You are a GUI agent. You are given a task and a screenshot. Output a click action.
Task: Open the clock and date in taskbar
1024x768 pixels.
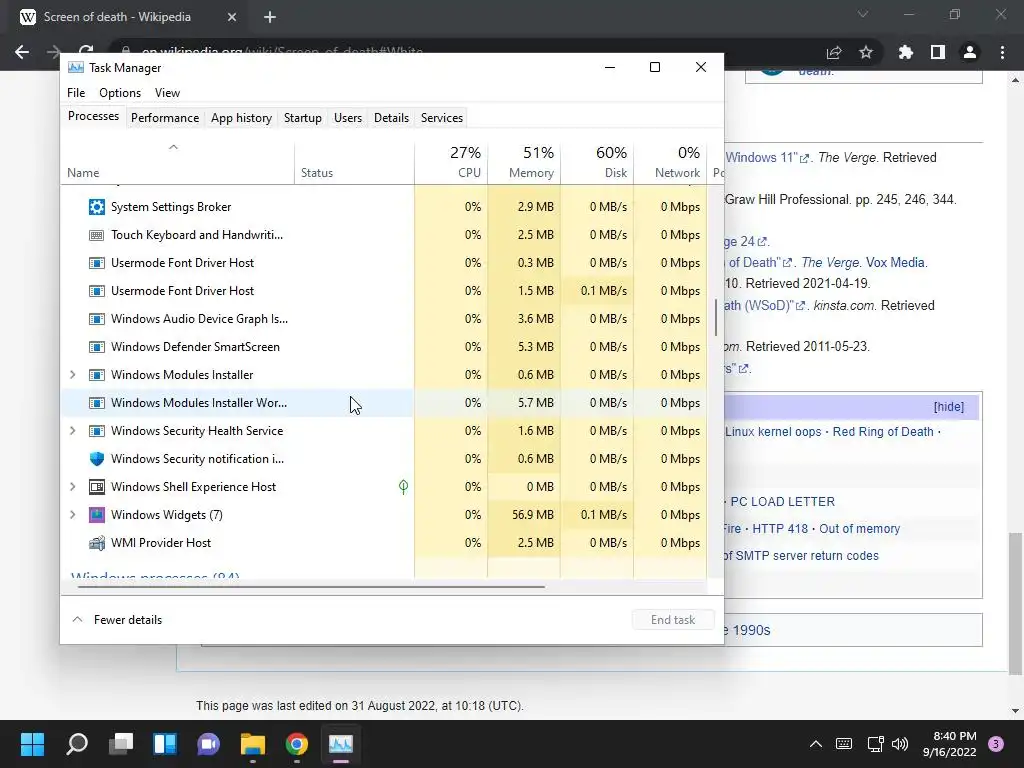pyautogui.click(x=950, y=744)
